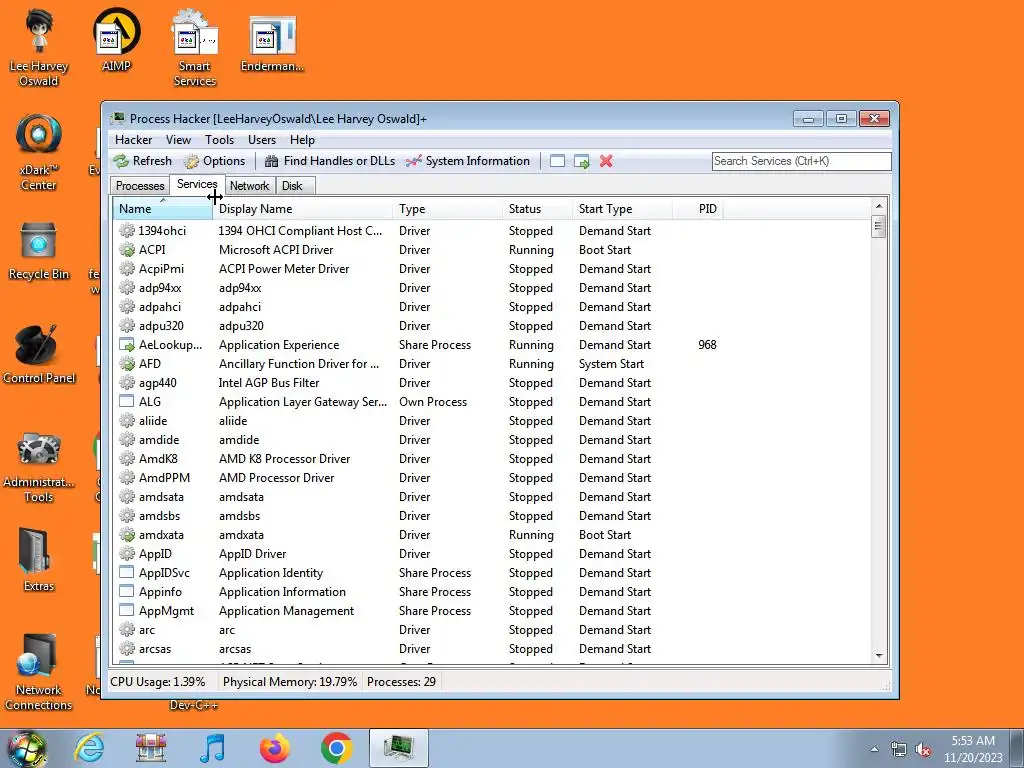Click the AppMgmt service icon
This screenshot has height=768, width=1024.
[x=127, y=611]
